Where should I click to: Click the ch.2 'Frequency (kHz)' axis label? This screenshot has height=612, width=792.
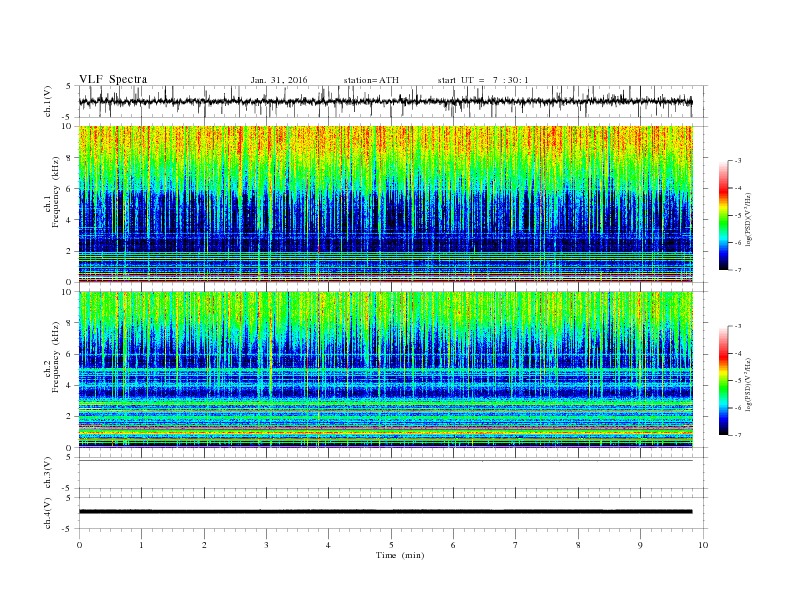[55, 358]
